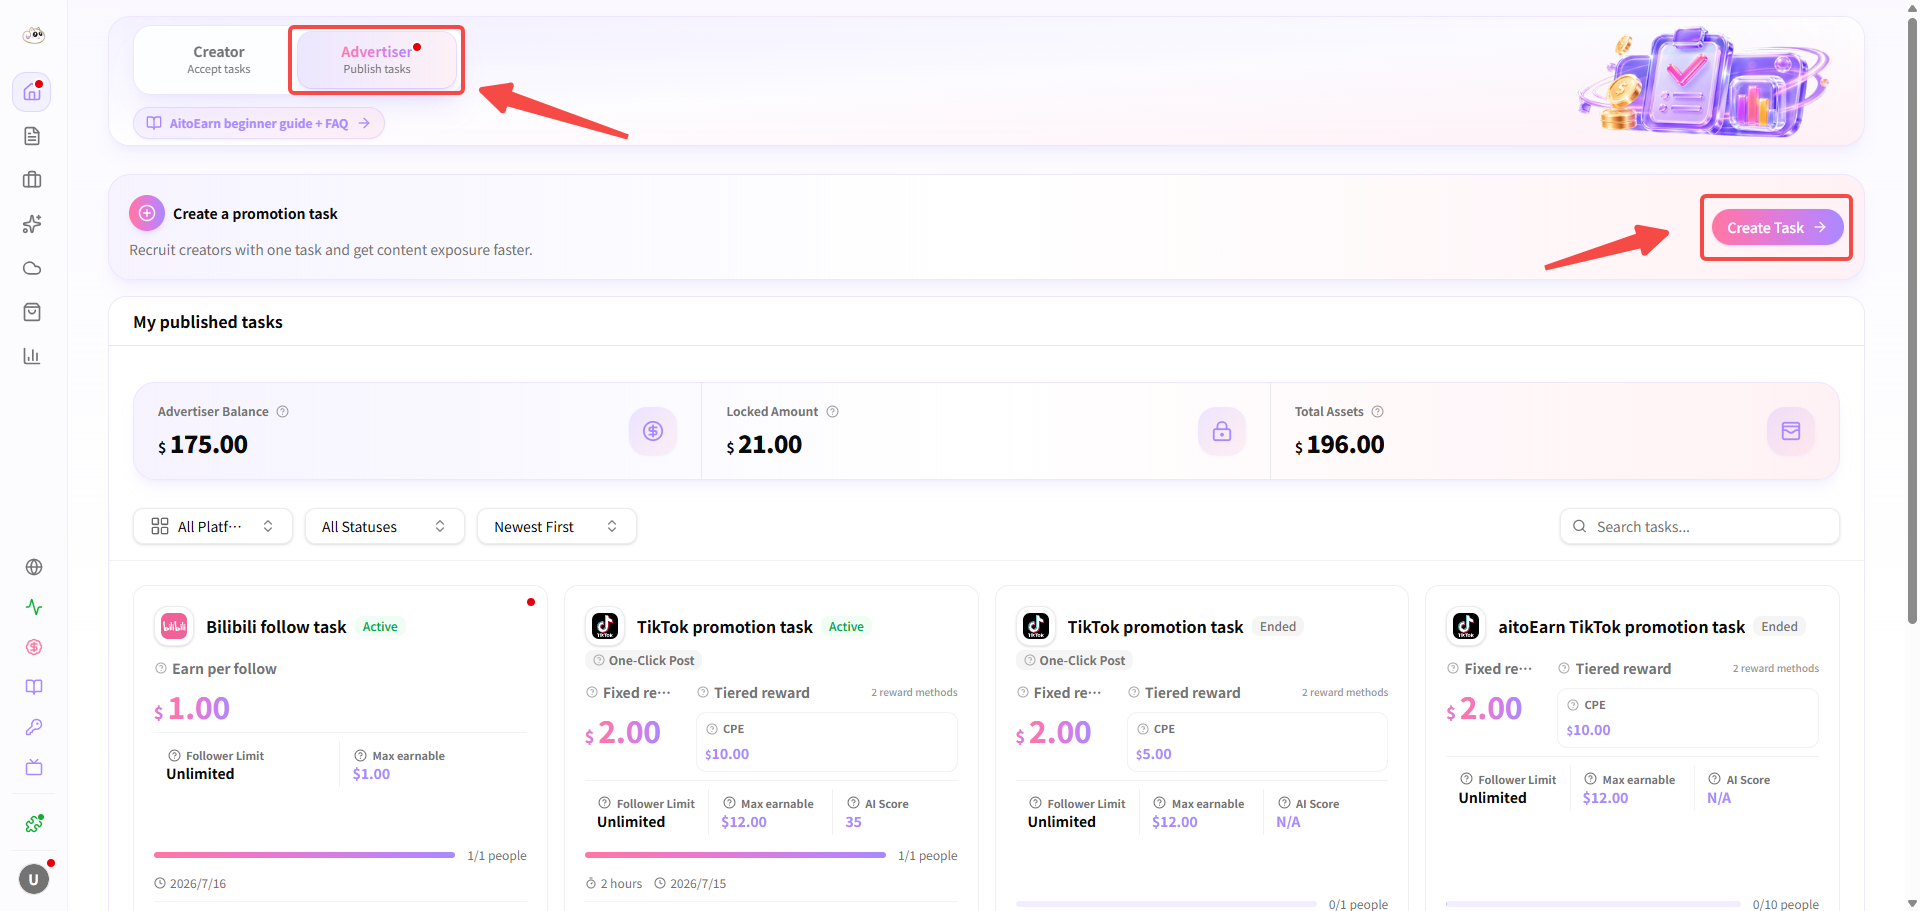Click the green pulse activity icon in the sidebar

tap(34, 607)
